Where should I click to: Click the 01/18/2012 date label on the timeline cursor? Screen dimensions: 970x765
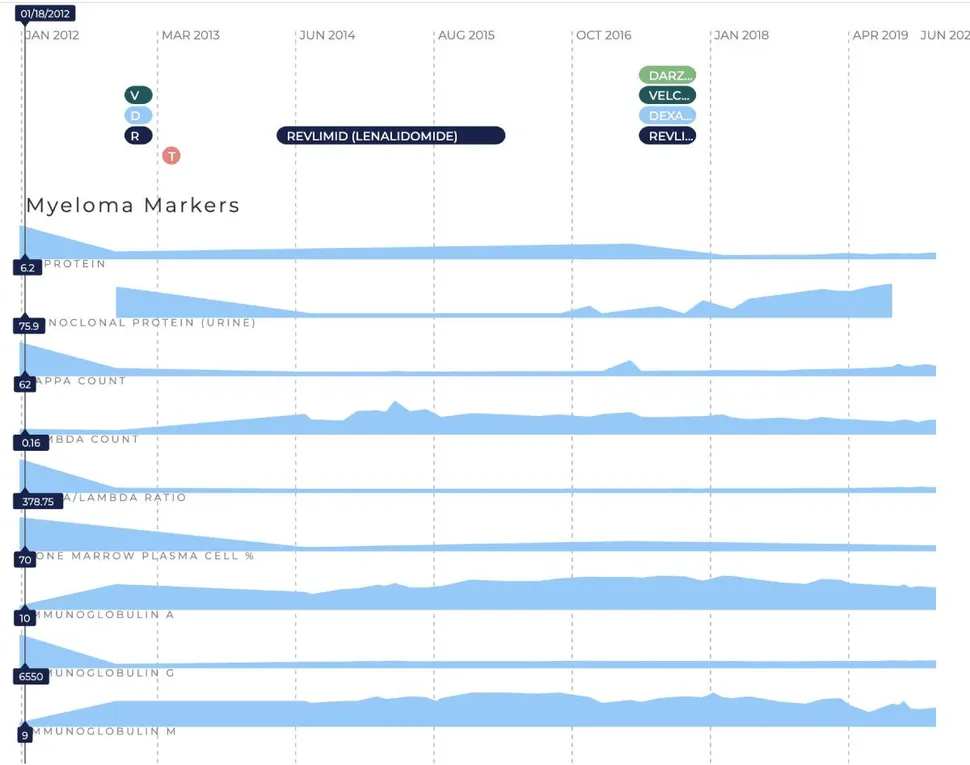[x=46, y=14]
